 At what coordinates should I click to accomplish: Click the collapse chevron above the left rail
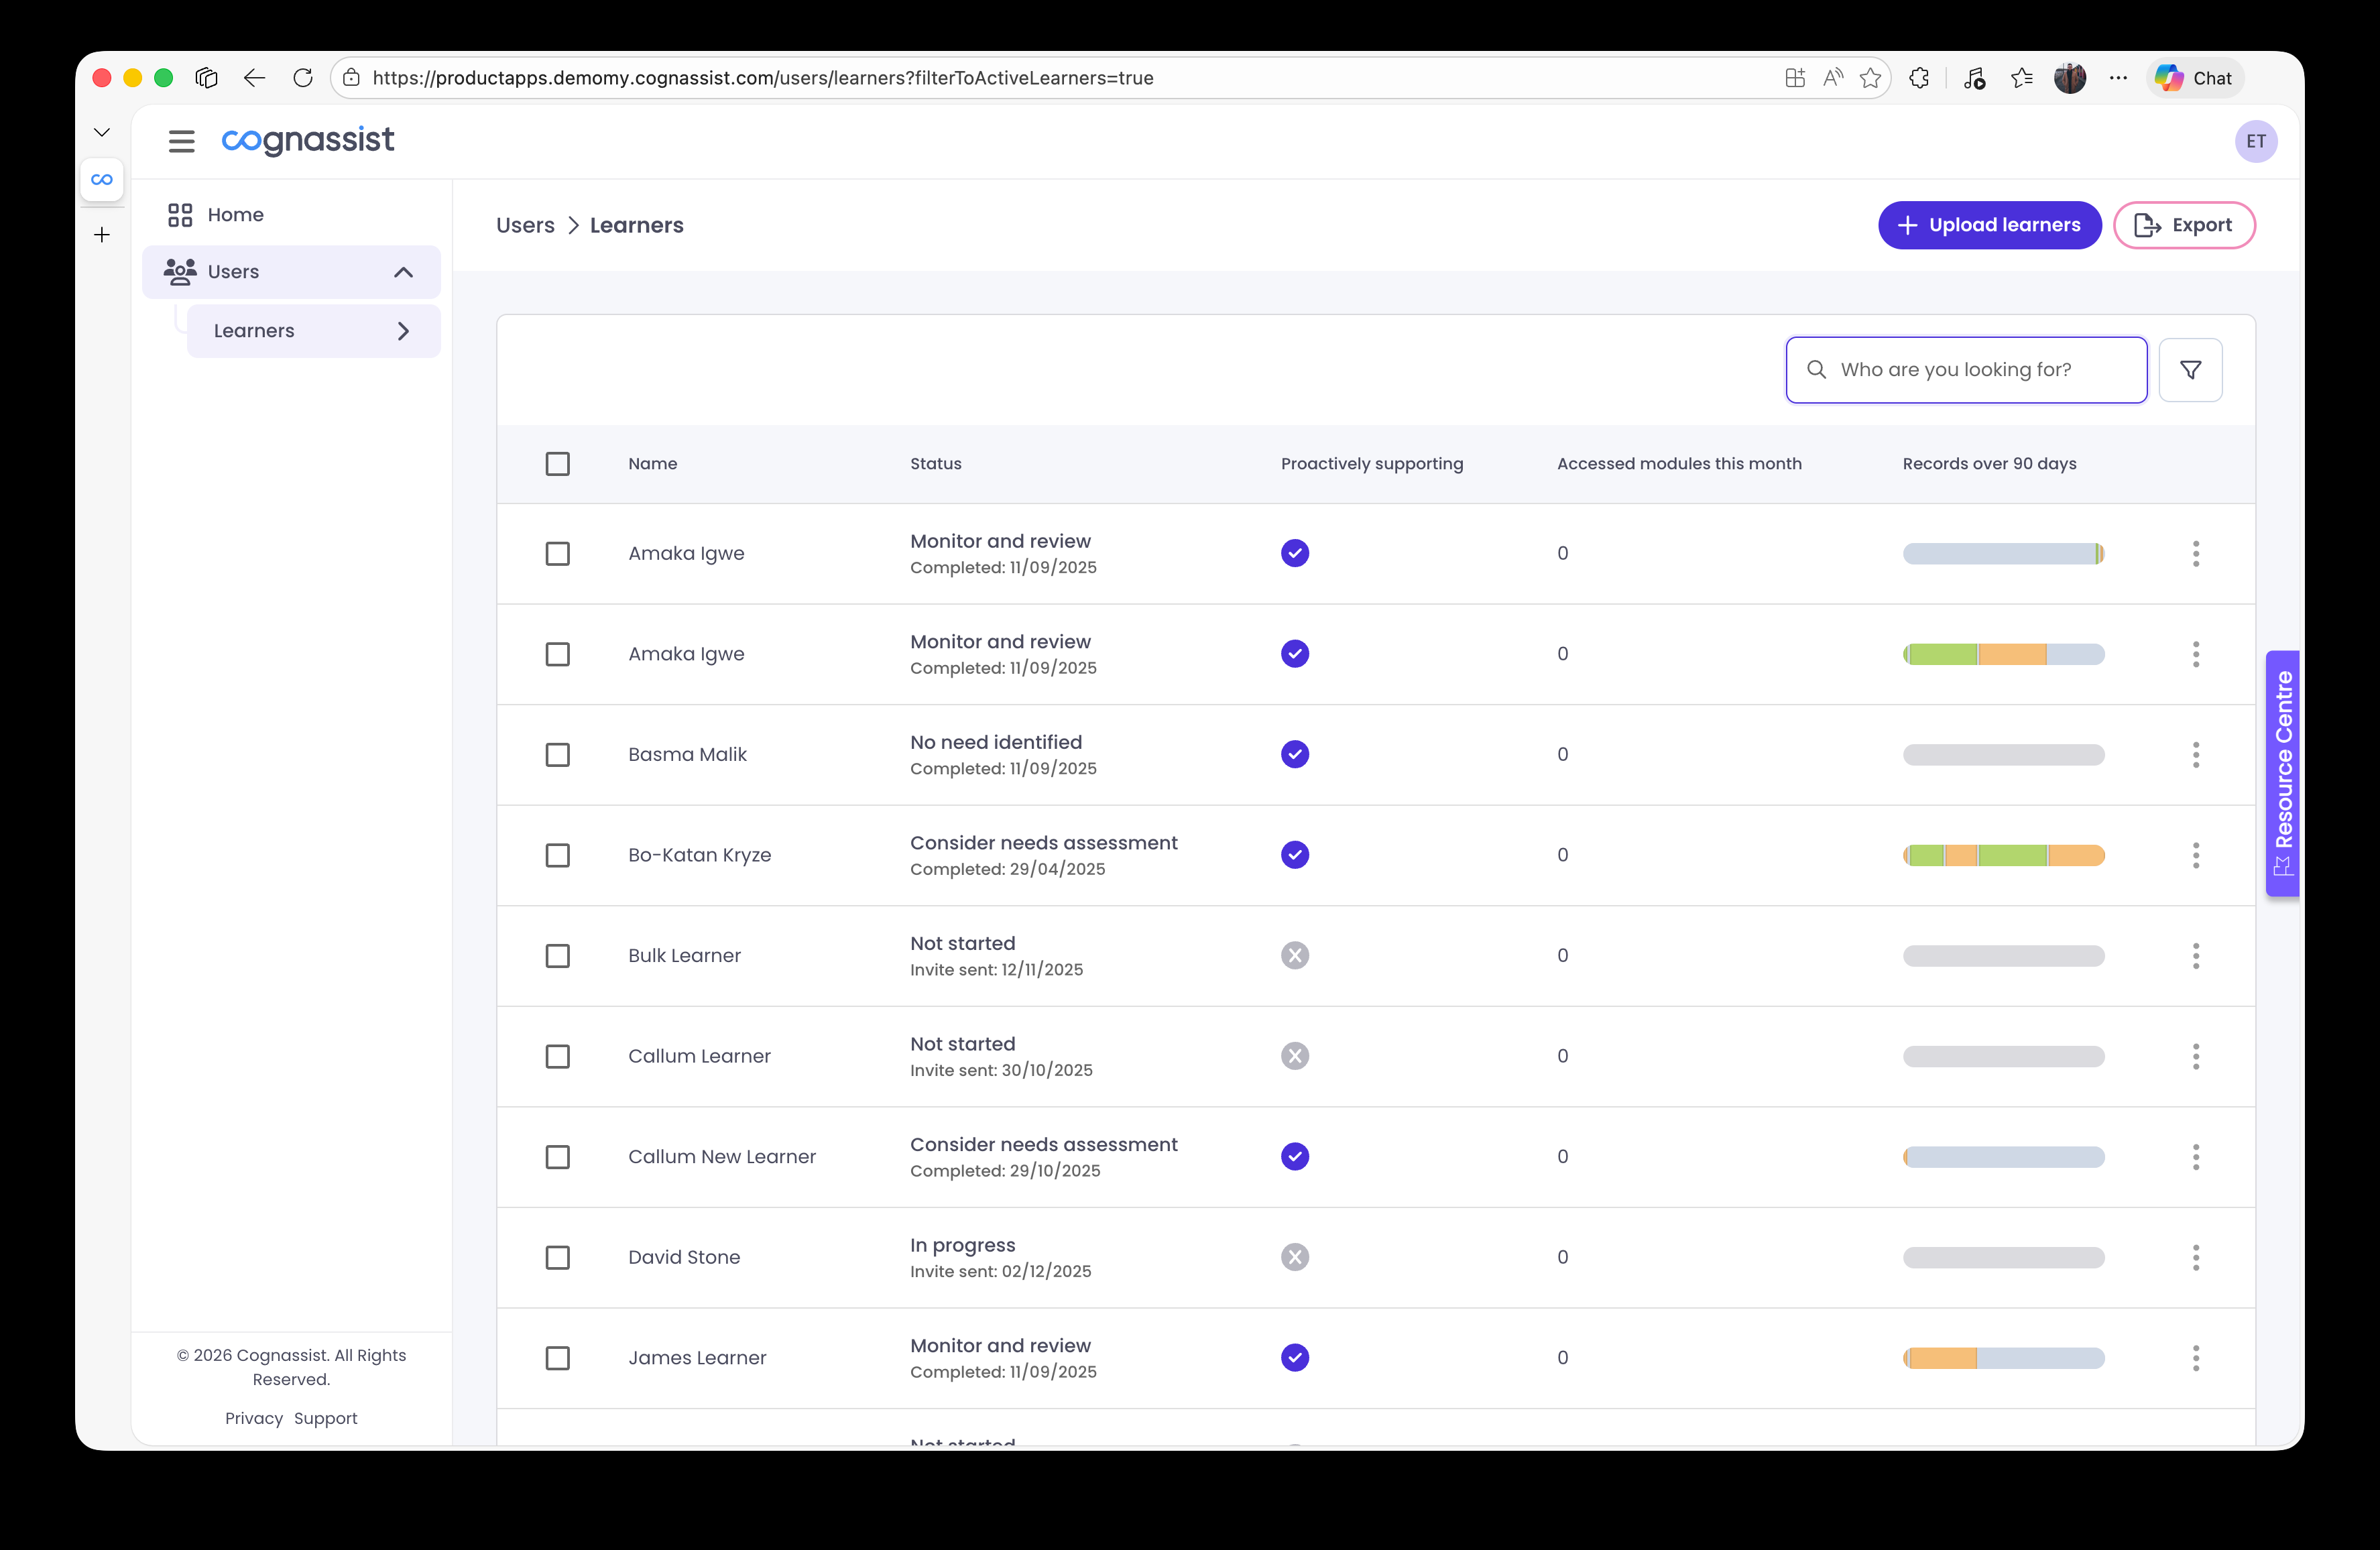coord(102,131)
